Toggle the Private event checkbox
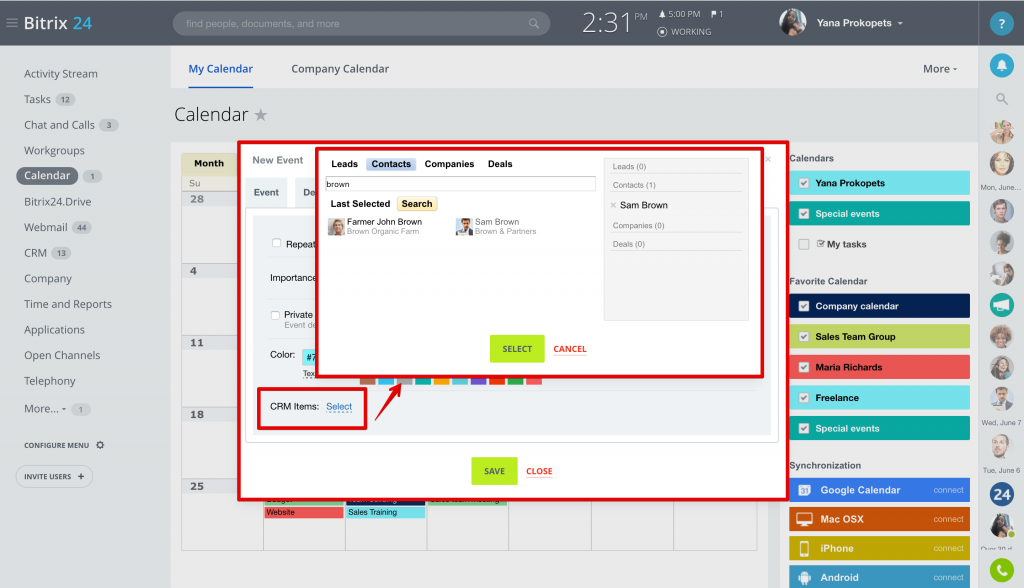1024x588 pixels. (275, 315)
